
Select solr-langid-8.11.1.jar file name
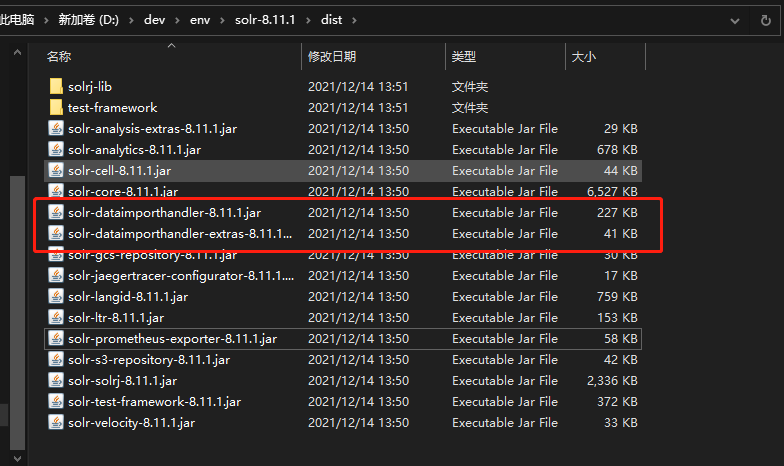click(x=128, y=296)
